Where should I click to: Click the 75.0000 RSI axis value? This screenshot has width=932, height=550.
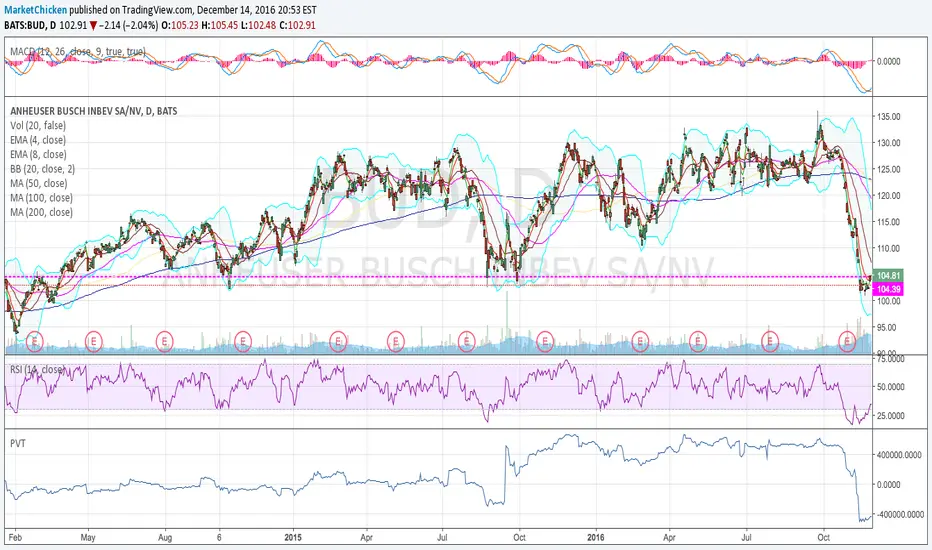[x=891, y=359]
